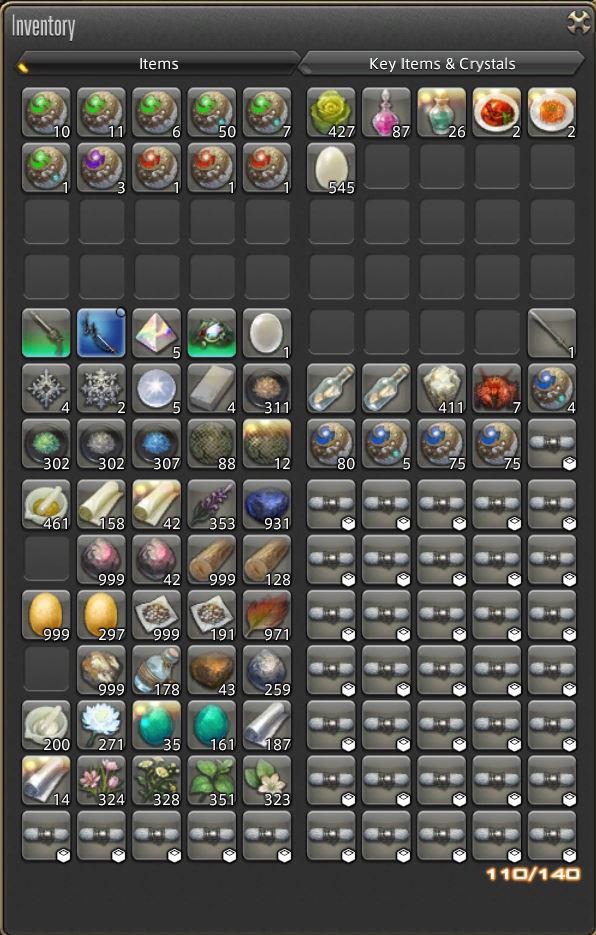Select the white lotus flower stack of 271
This screenshot has width=596, height=935.
(101, 725)
